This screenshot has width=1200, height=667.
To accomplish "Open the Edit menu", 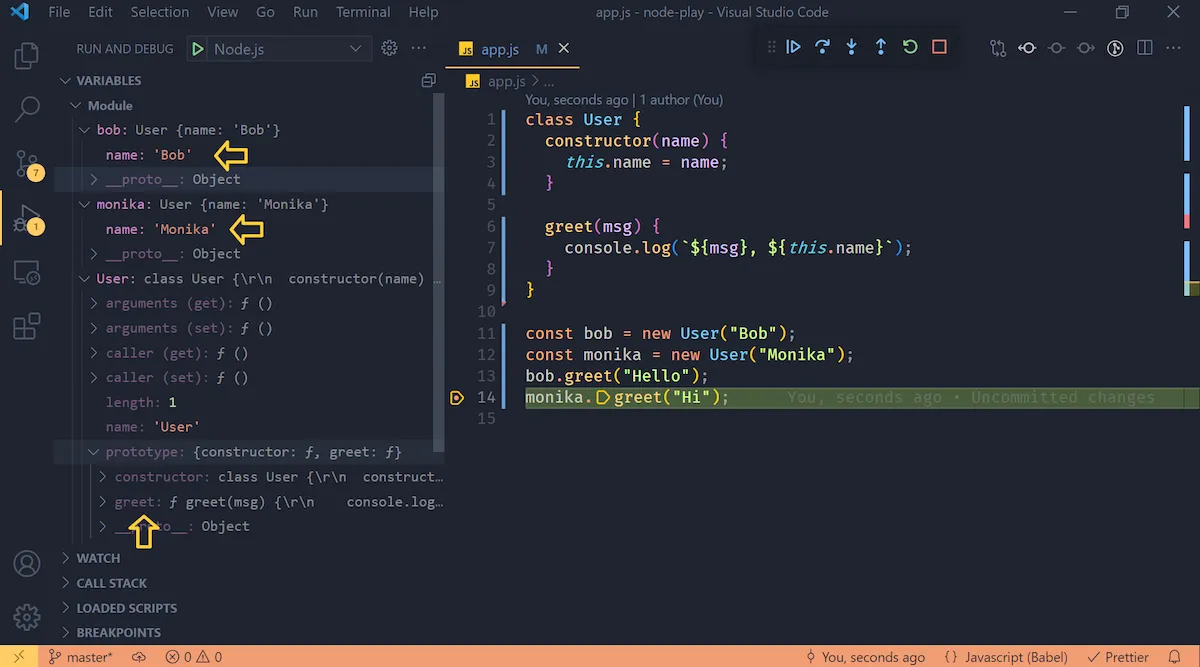I will (x=100, y=12).
